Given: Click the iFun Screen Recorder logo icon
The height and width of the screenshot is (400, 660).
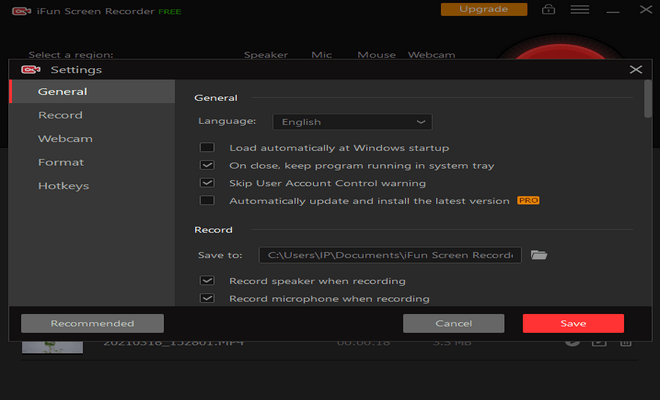Looking at the screenshot, I should (x=21, y=11).
